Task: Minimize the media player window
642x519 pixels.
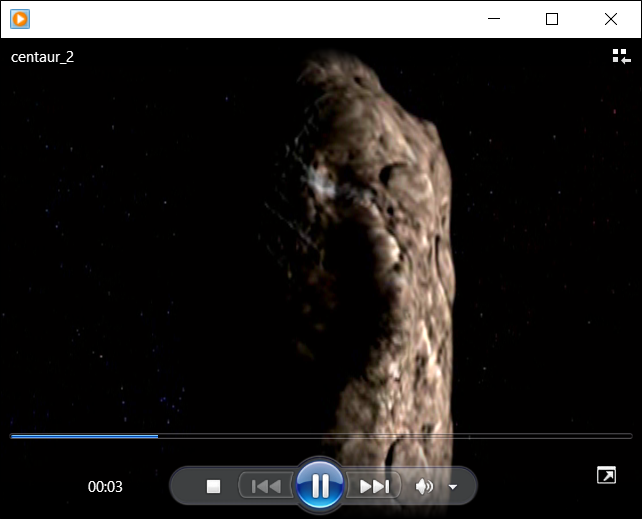Action: click(491, 18)
